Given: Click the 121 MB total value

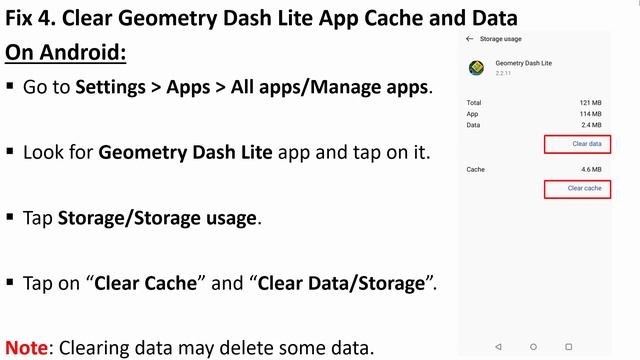Looking at the screenshot, I should coord(591,102).
